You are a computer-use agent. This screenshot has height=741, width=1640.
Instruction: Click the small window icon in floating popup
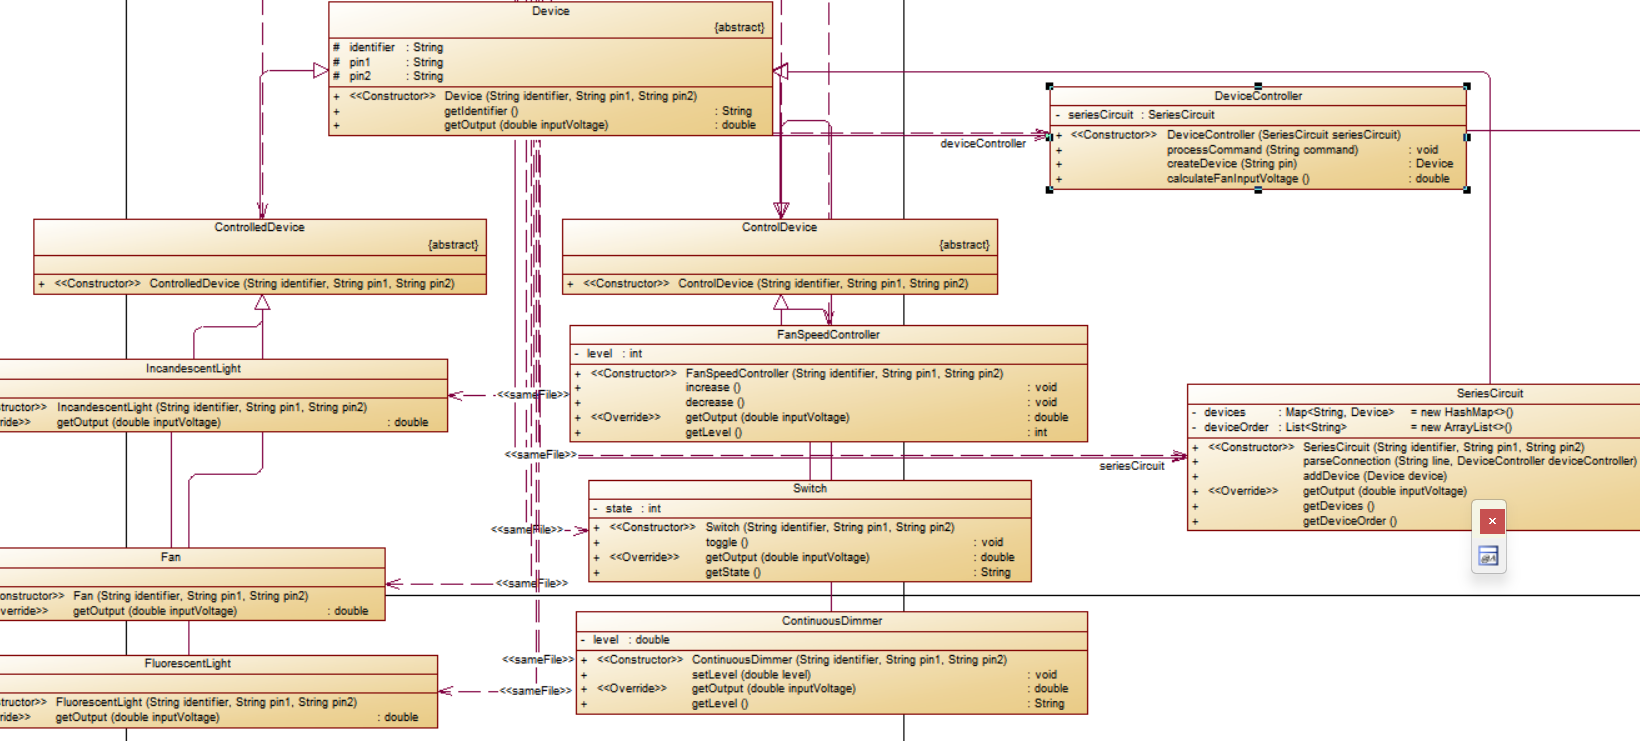[1488, 556]
